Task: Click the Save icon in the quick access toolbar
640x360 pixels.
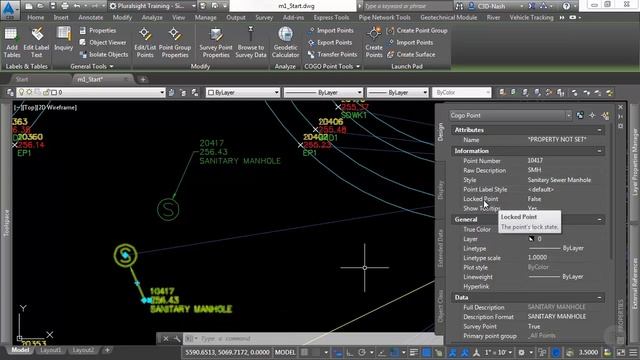Action: (x=53, y=6)
